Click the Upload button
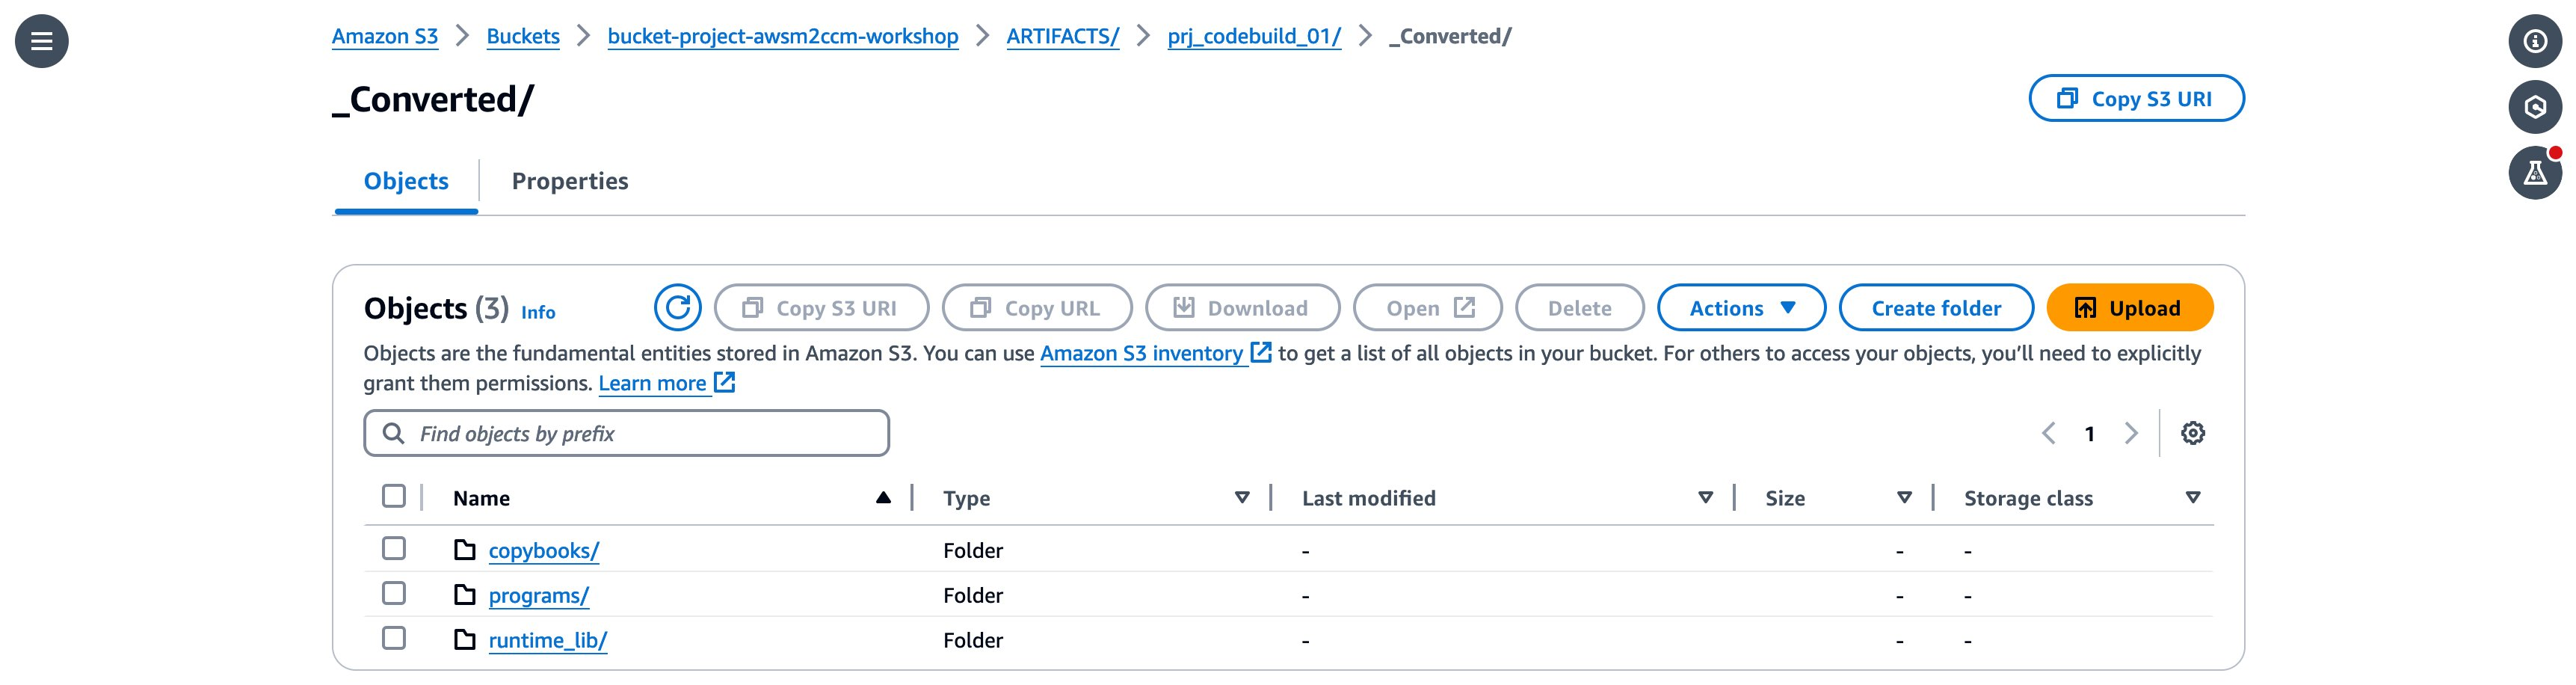Image resolution: width=2576 pixels, height=685 pixels. click(x=2129, y=308)
